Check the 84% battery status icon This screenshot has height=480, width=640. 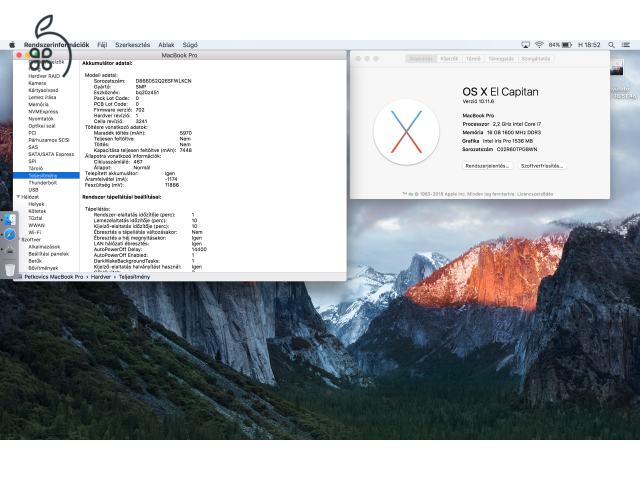click(x=560, y=45)
